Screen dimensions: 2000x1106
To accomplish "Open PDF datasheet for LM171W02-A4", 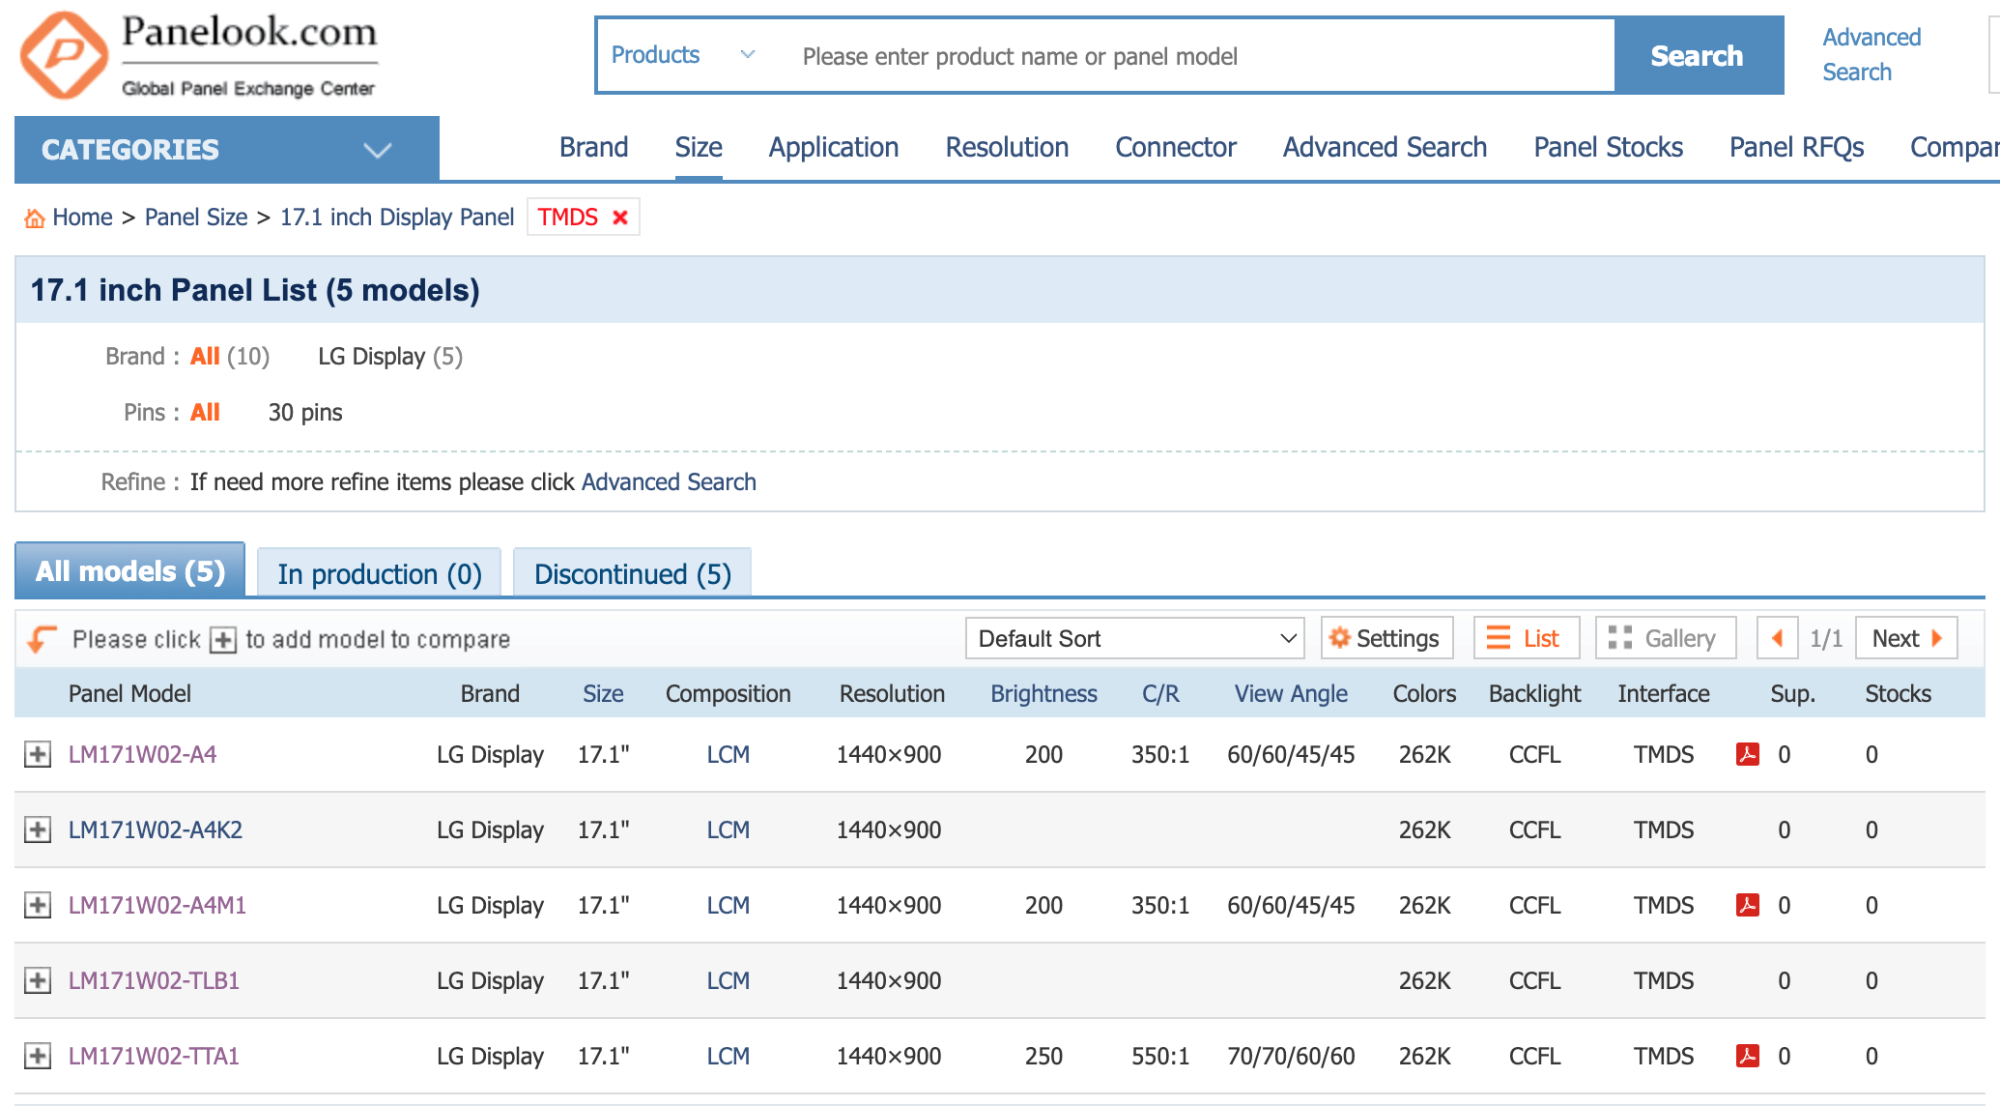I will tap(1747, 754).
